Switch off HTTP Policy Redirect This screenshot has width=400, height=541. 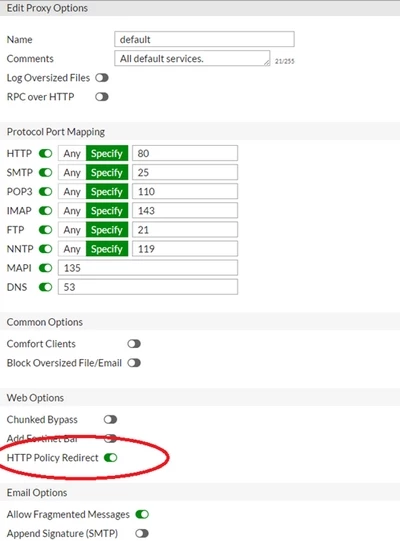[x=111, y=458]
